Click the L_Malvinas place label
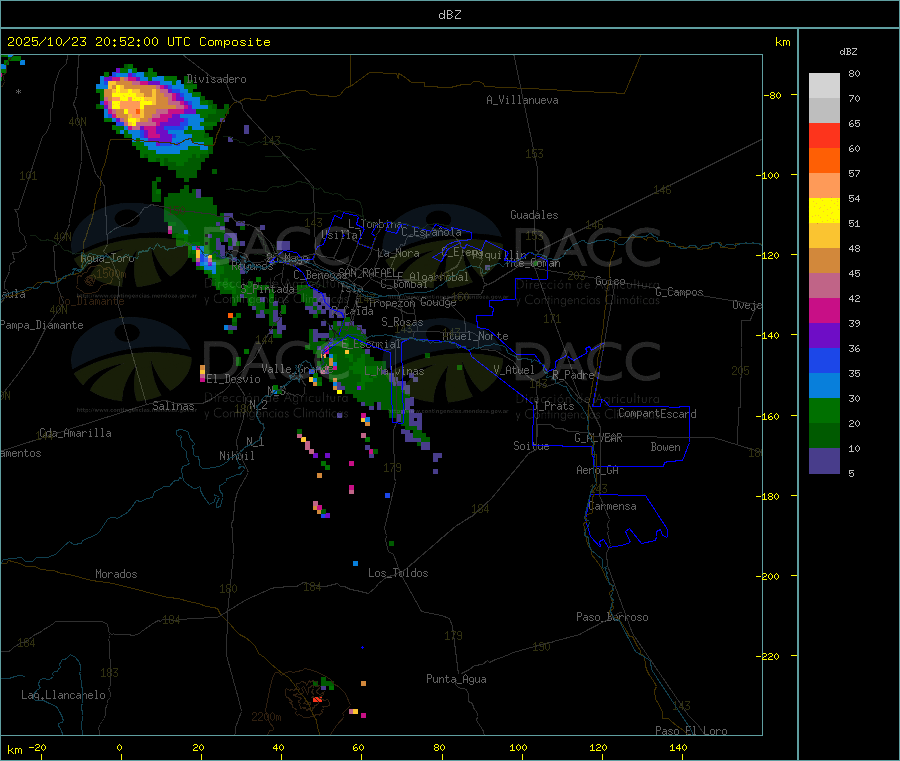The height and width of the screenshot is (761, 900). click(x=394, y=371)
